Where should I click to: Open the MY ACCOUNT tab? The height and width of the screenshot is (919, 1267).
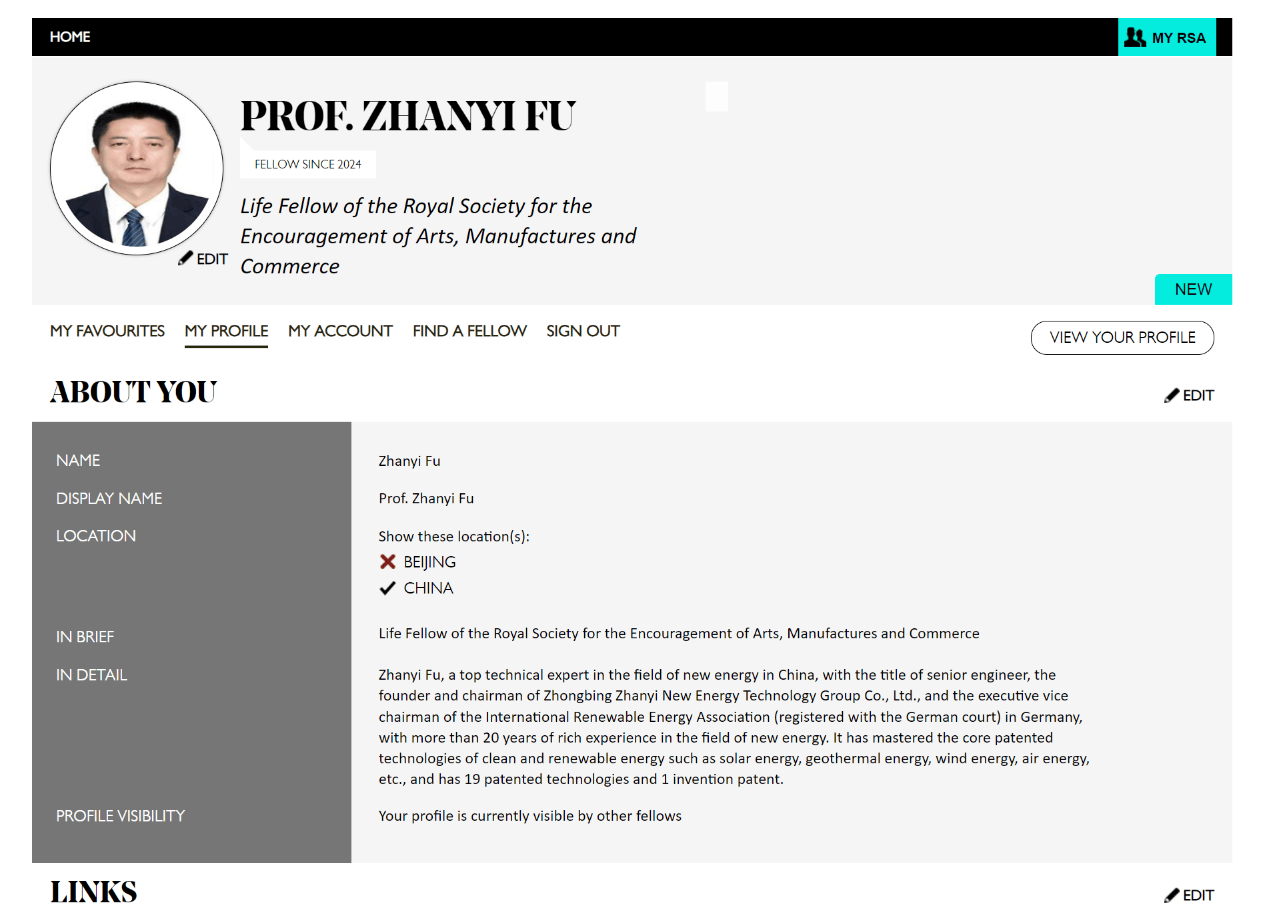[x=340, y=331]
